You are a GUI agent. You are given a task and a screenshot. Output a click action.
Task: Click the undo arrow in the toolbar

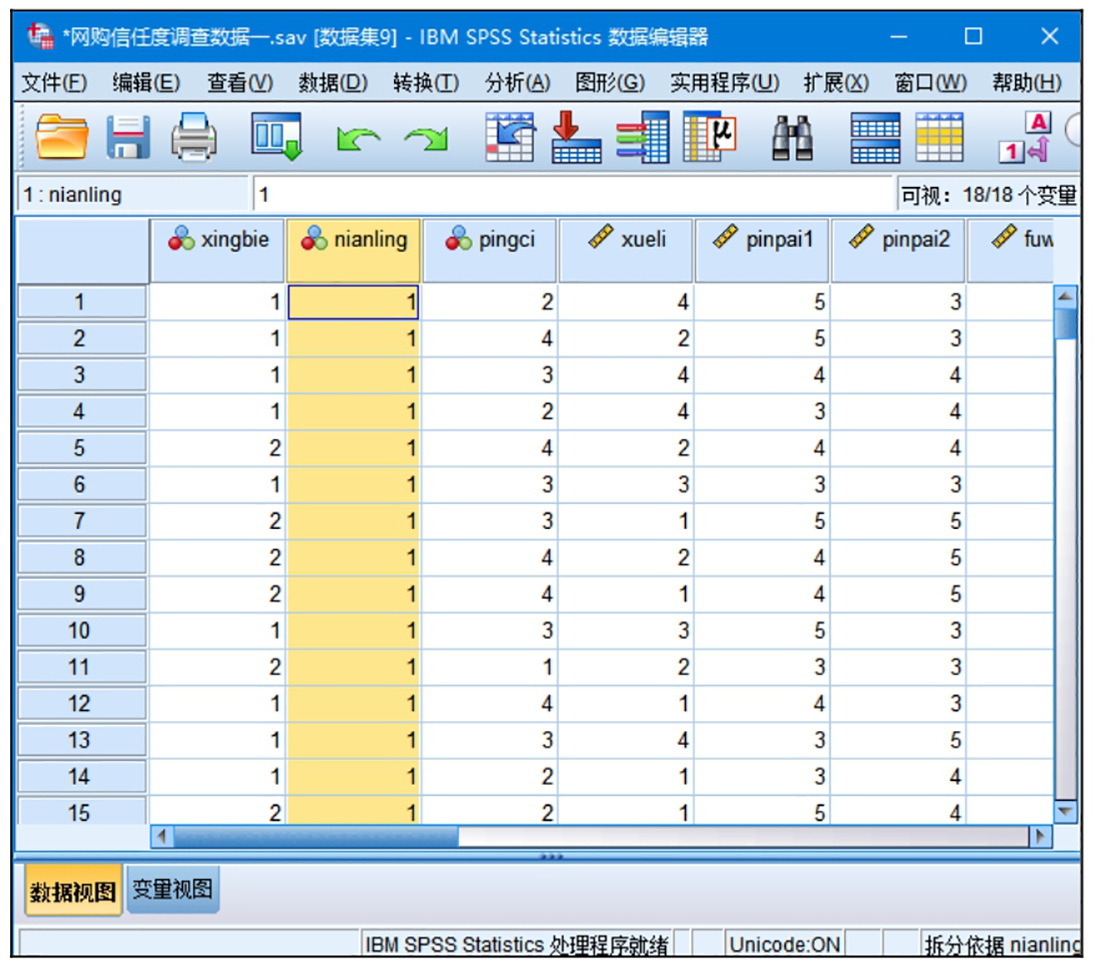click(x=353, y=139)
